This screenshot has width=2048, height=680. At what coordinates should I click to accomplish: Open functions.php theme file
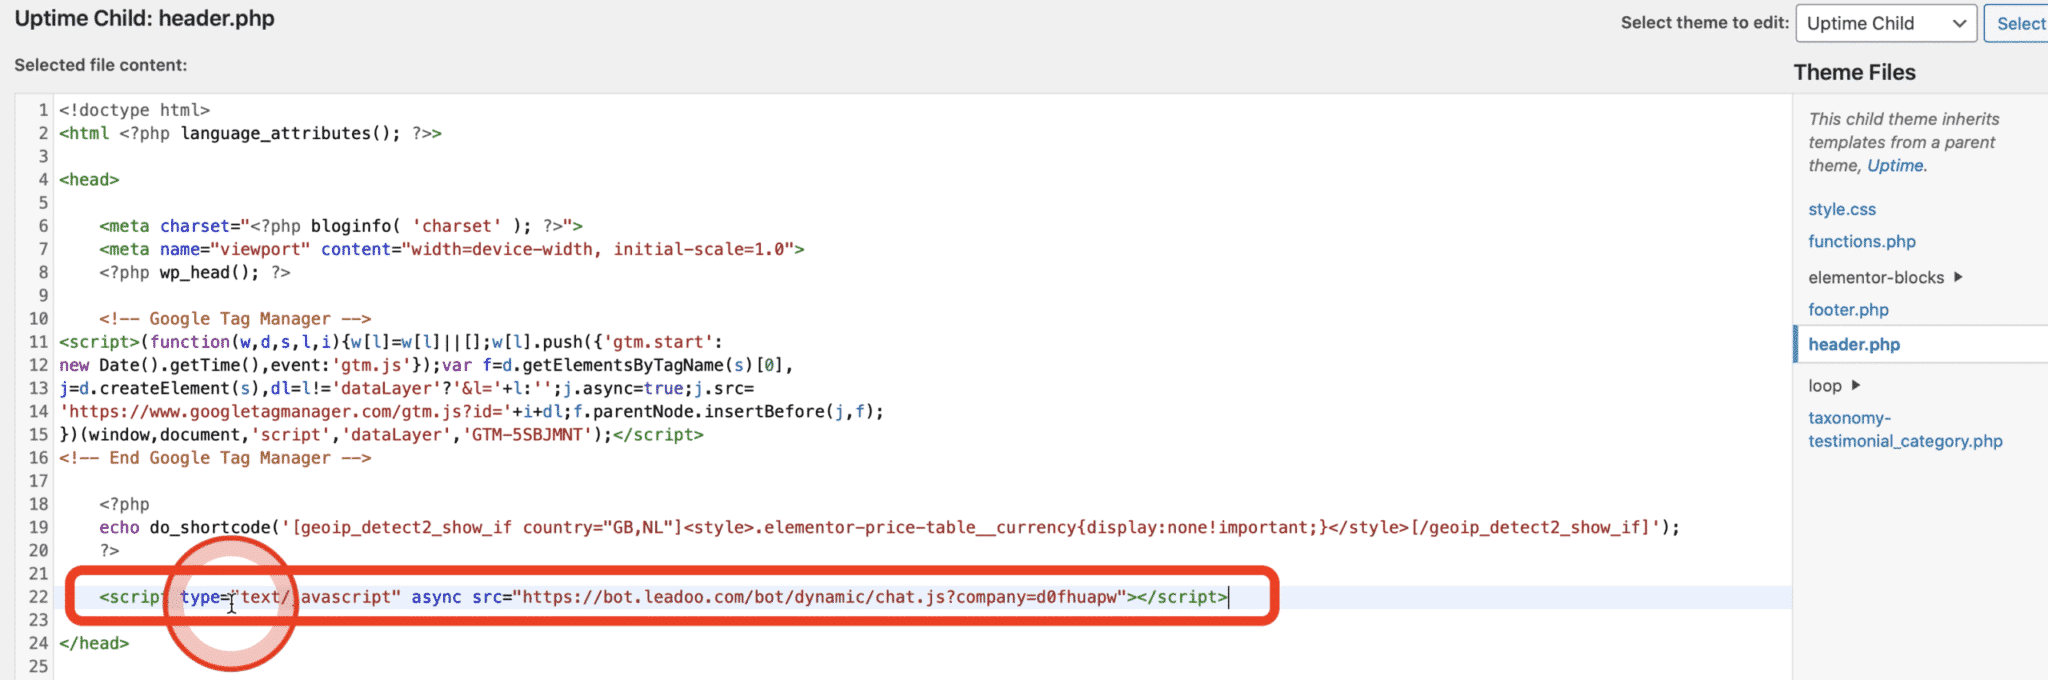[x=1862, y=241]
